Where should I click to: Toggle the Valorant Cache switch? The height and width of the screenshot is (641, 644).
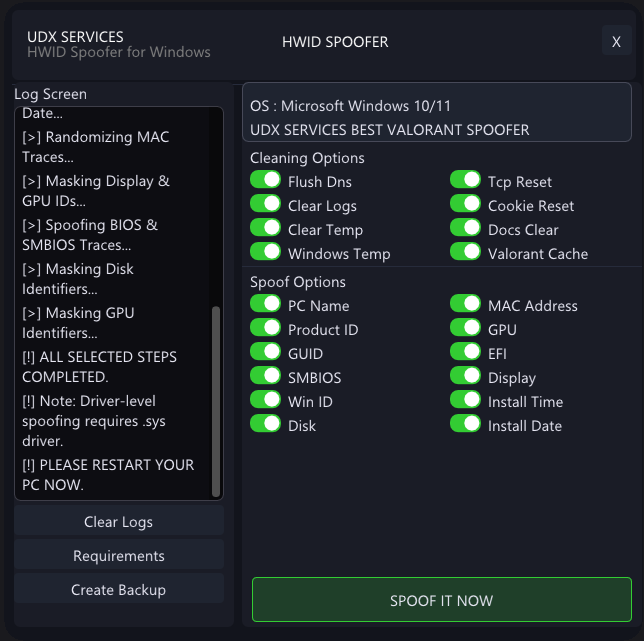point(465,253)
